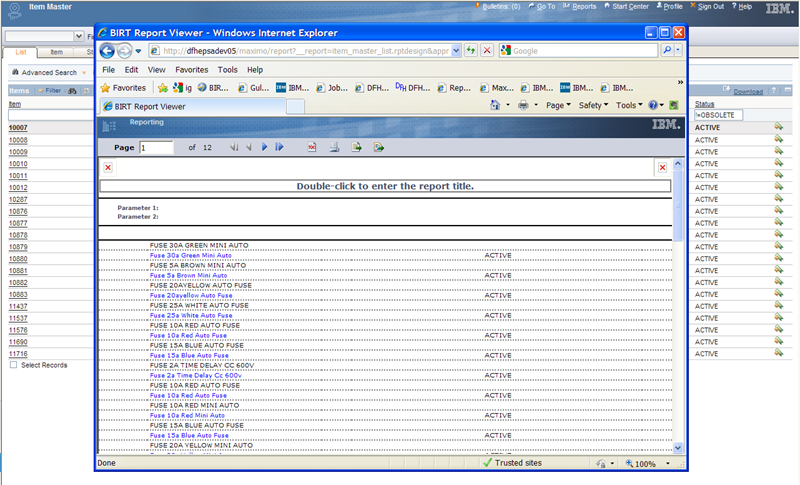
Task: Click the IE forward button
Action: point(124,51)
